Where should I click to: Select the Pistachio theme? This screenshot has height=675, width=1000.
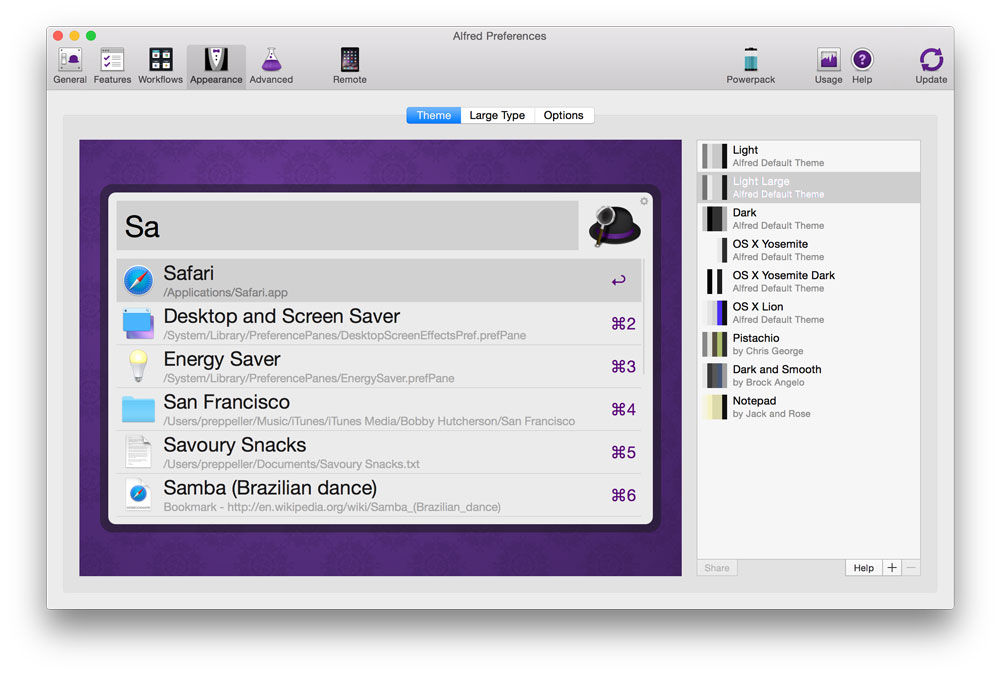[809, 344]
